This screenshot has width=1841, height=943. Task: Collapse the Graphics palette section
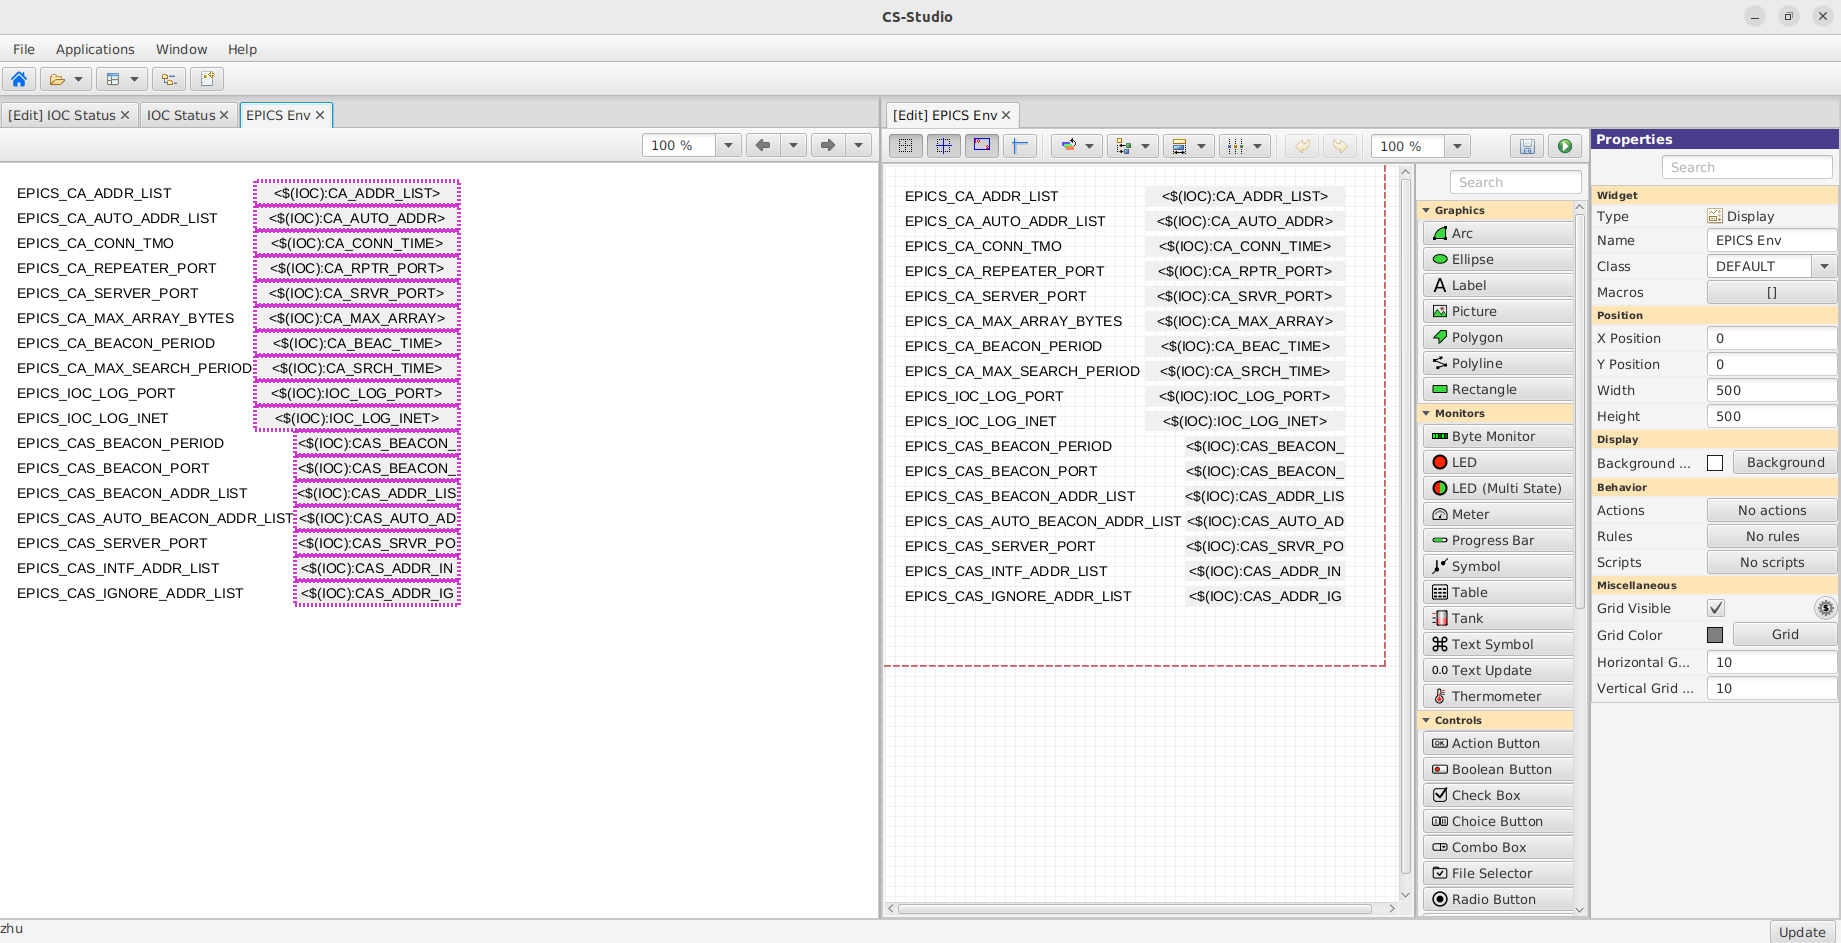(x=1427, y=210)
